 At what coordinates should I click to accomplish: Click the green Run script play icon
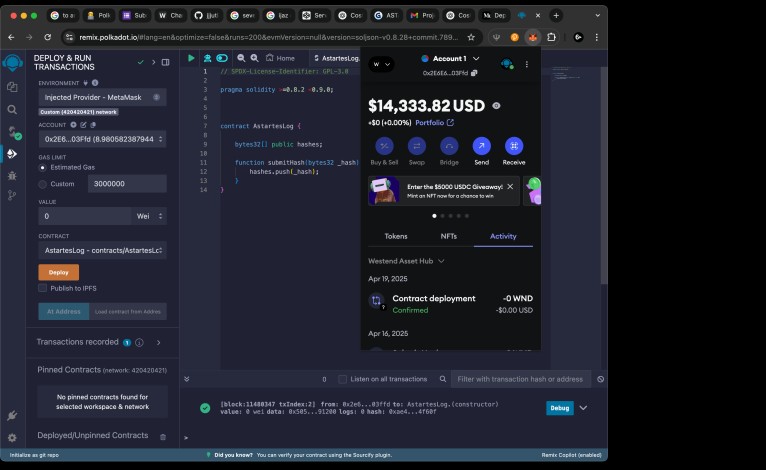point(191,58)
